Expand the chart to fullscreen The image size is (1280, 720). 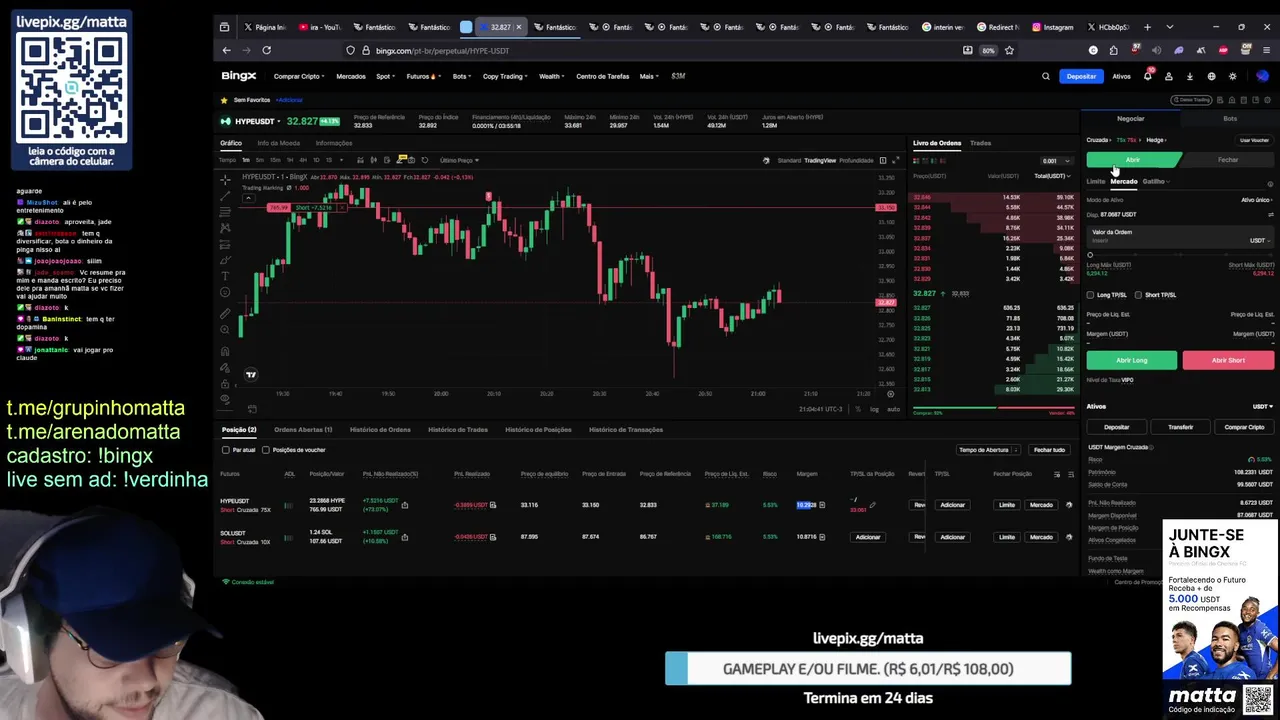tap(896, 160)
